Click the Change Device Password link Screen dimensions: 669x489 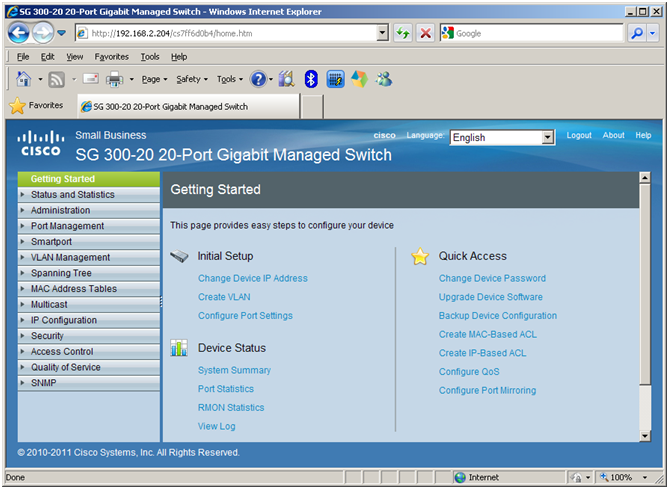(x=492, y=279)
